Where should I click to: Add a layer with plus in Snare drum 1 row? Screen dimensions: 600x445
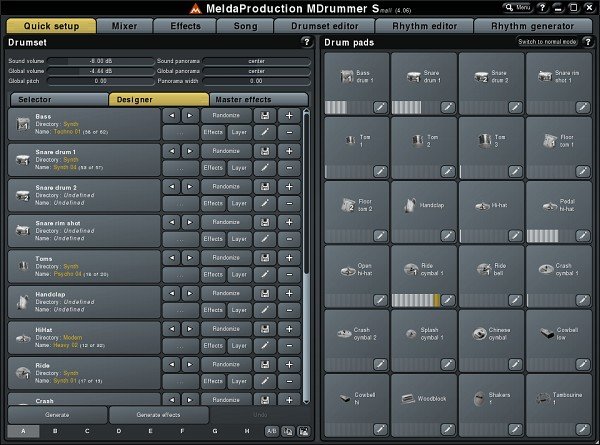coord(289,151)
